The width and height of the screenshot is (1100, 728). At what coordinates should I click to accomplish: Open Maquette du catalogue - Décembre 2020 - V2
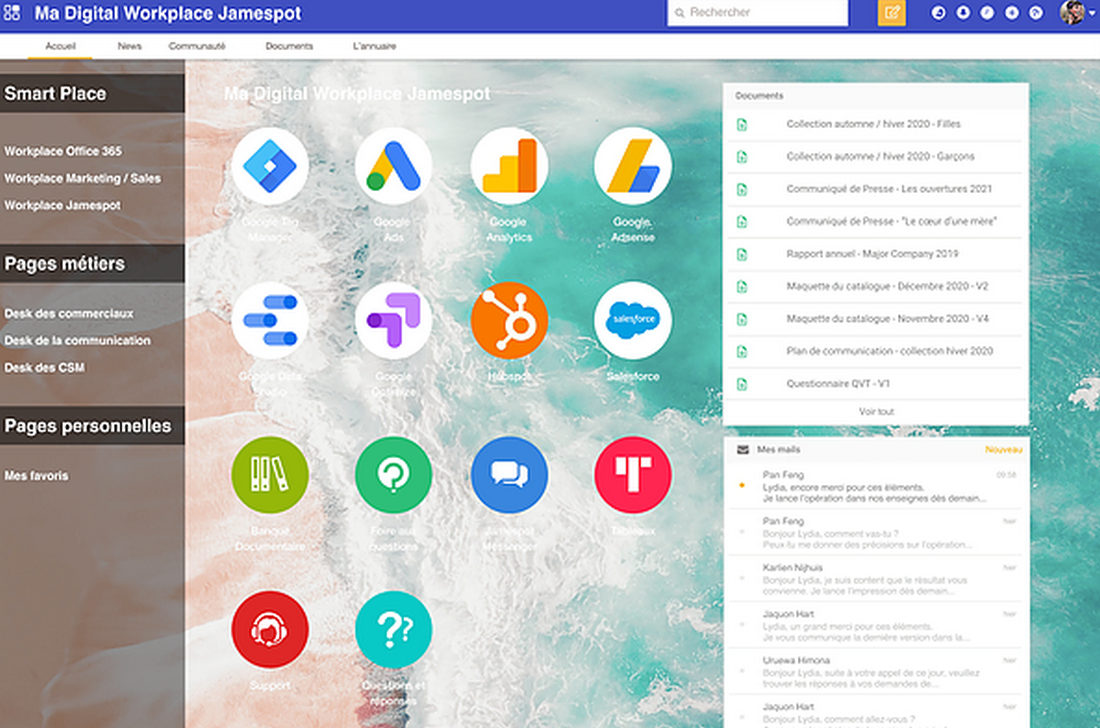(887, 286)
